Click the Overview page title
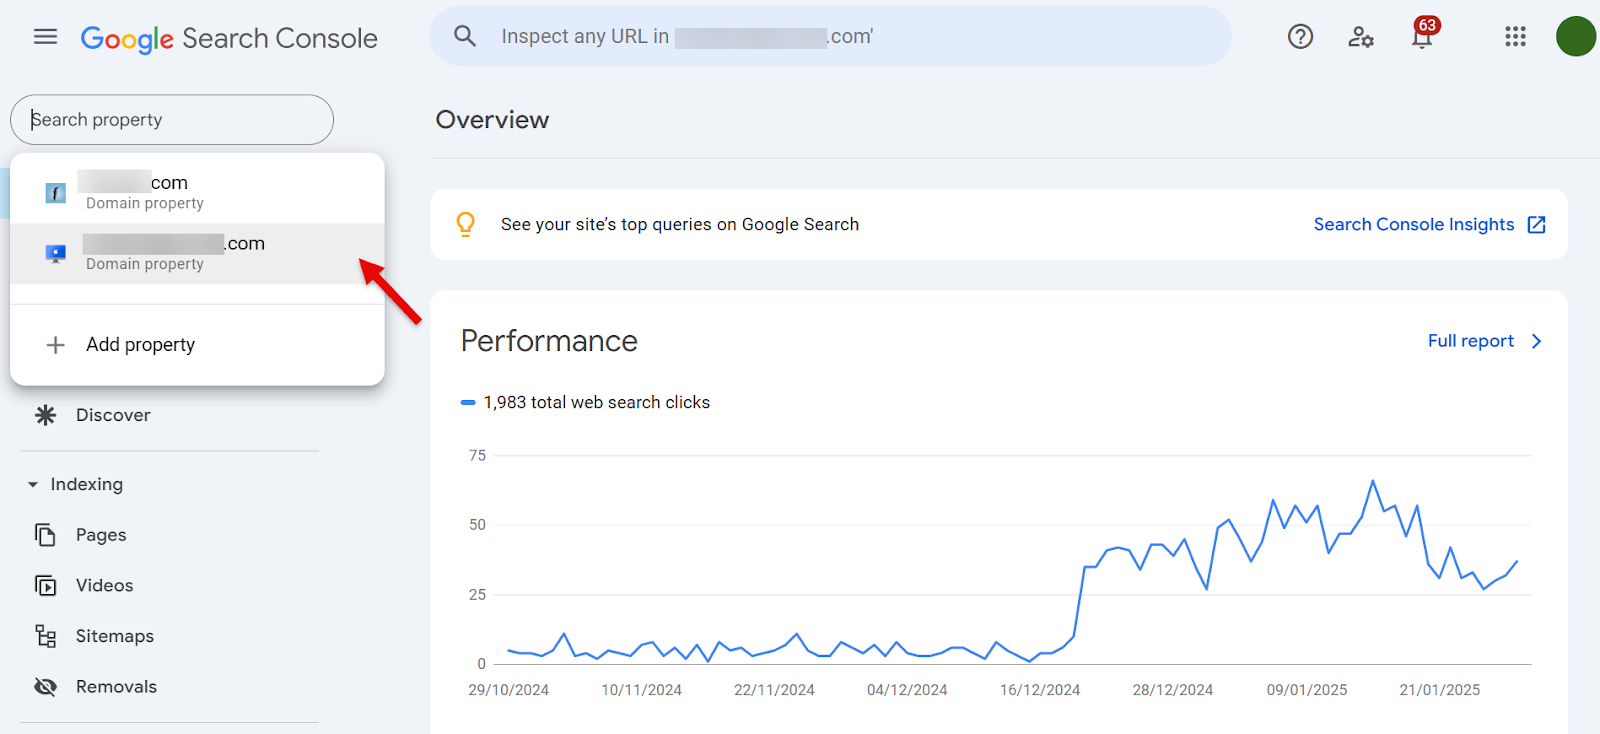Screen dimensions: 1600x734 (x=492, y=120)
